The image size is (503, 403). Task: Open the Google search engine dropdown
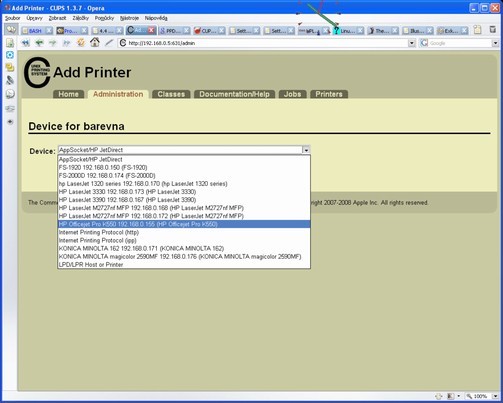pyautogui.click(x=495, y=43)
